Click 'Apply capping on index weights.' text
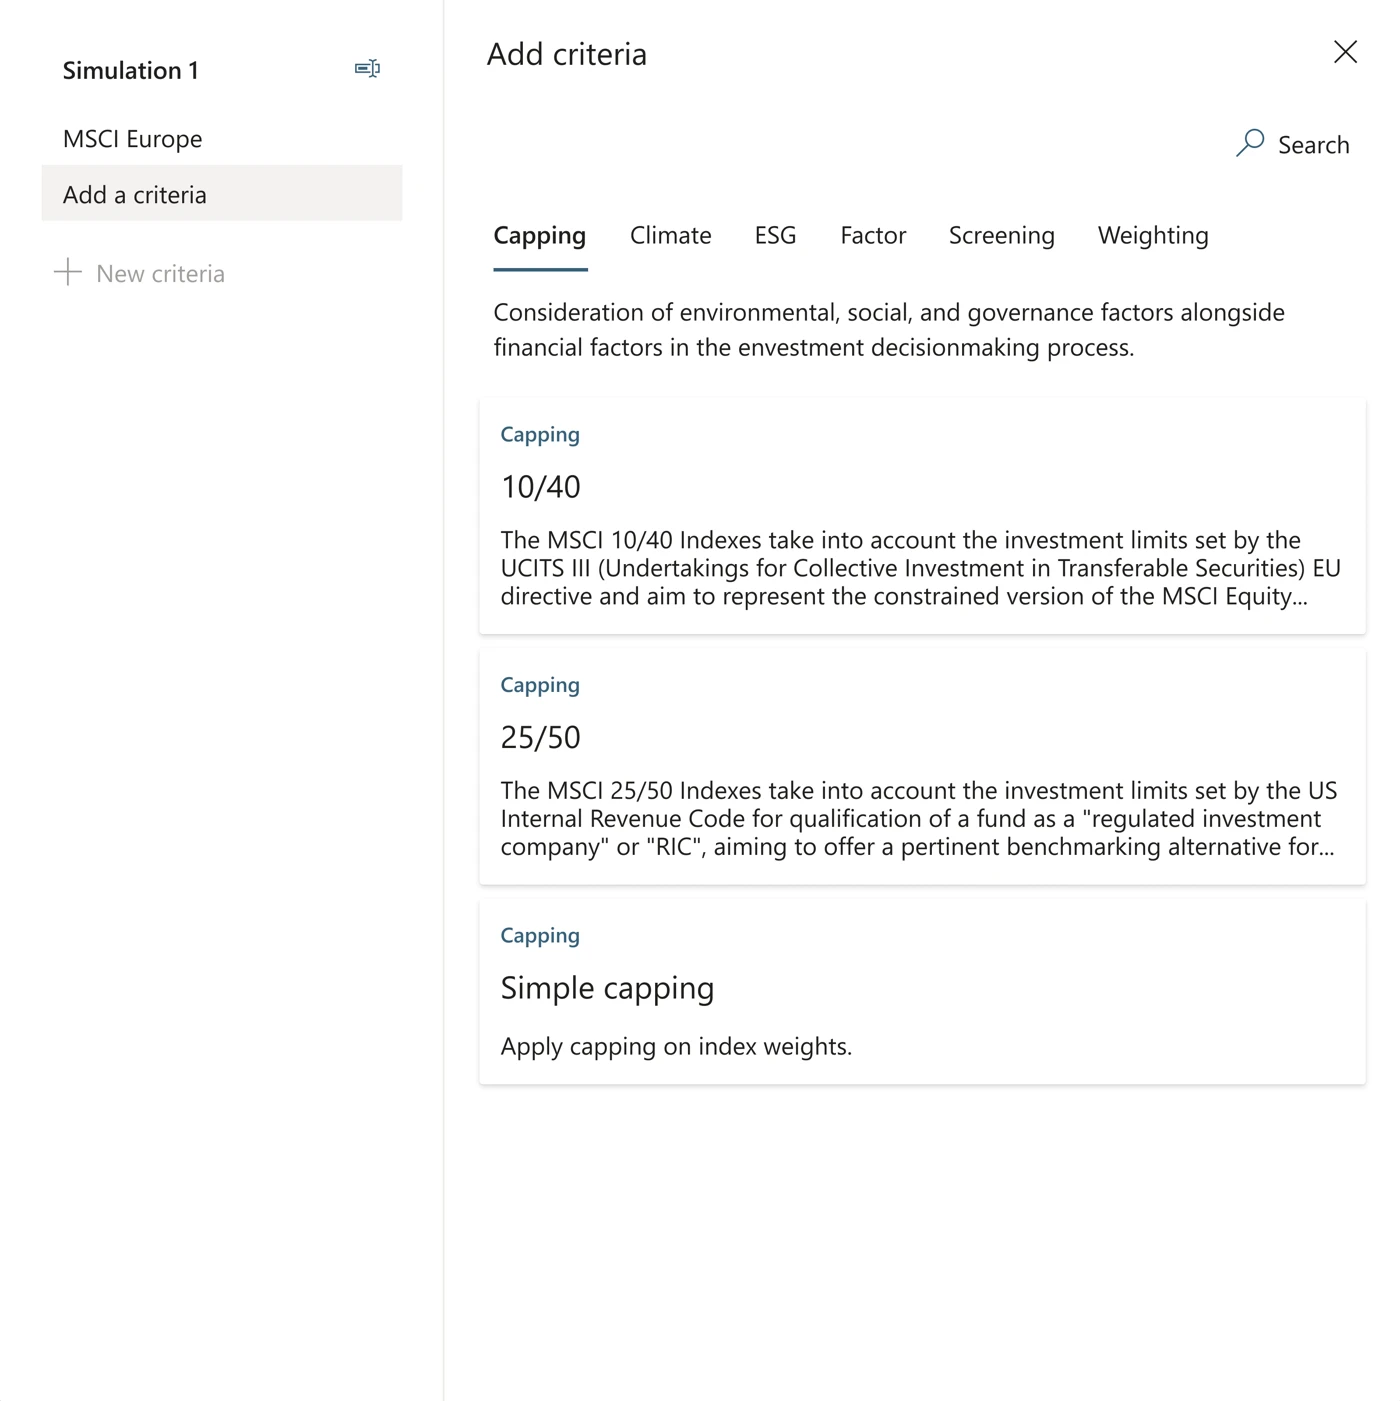Screen dimensions: 1400x1401 point(676,1046)
